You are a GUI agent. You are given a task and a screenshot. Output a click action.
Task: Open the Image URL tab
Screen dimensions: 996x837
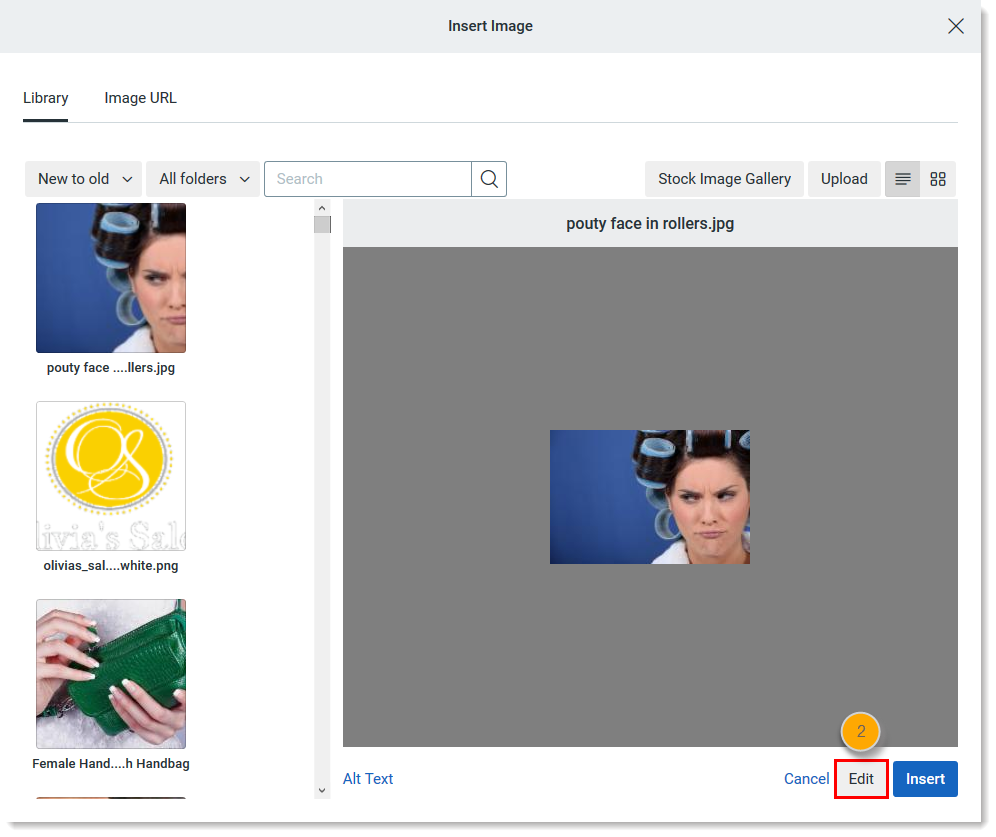(x=140, y=98)
